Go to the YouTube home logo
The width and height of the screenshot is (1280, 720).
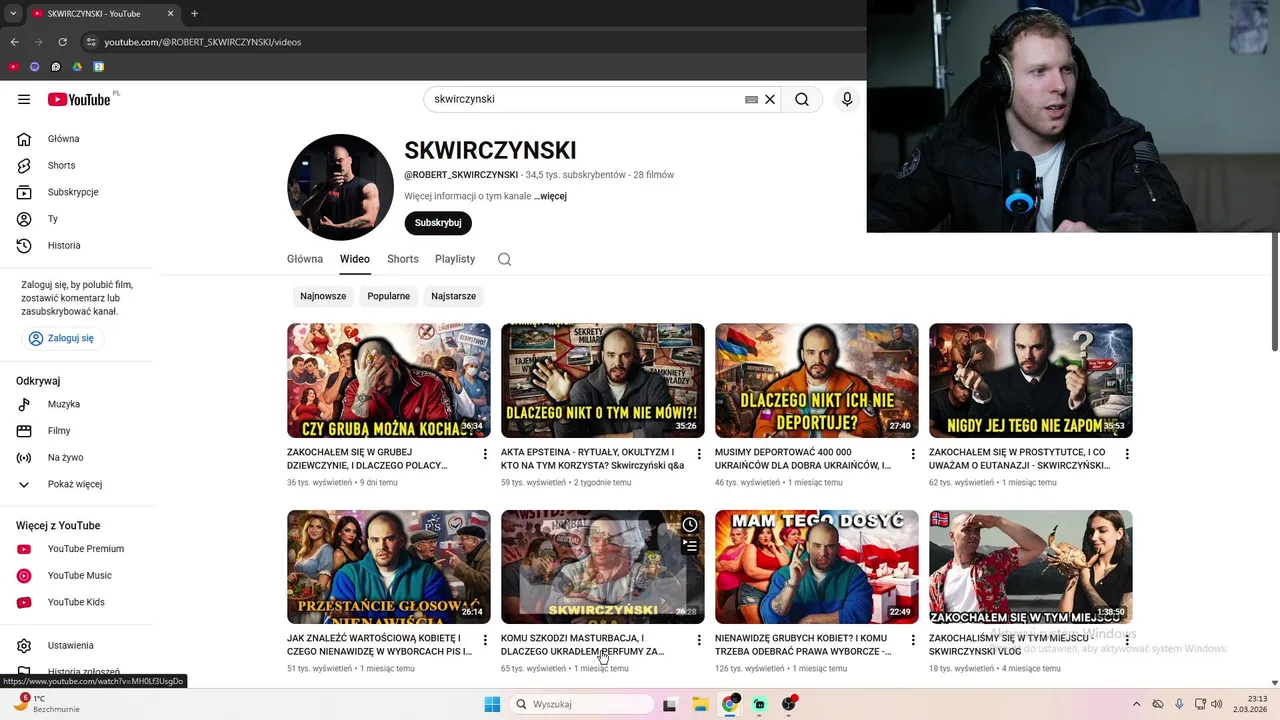point(79,99)
